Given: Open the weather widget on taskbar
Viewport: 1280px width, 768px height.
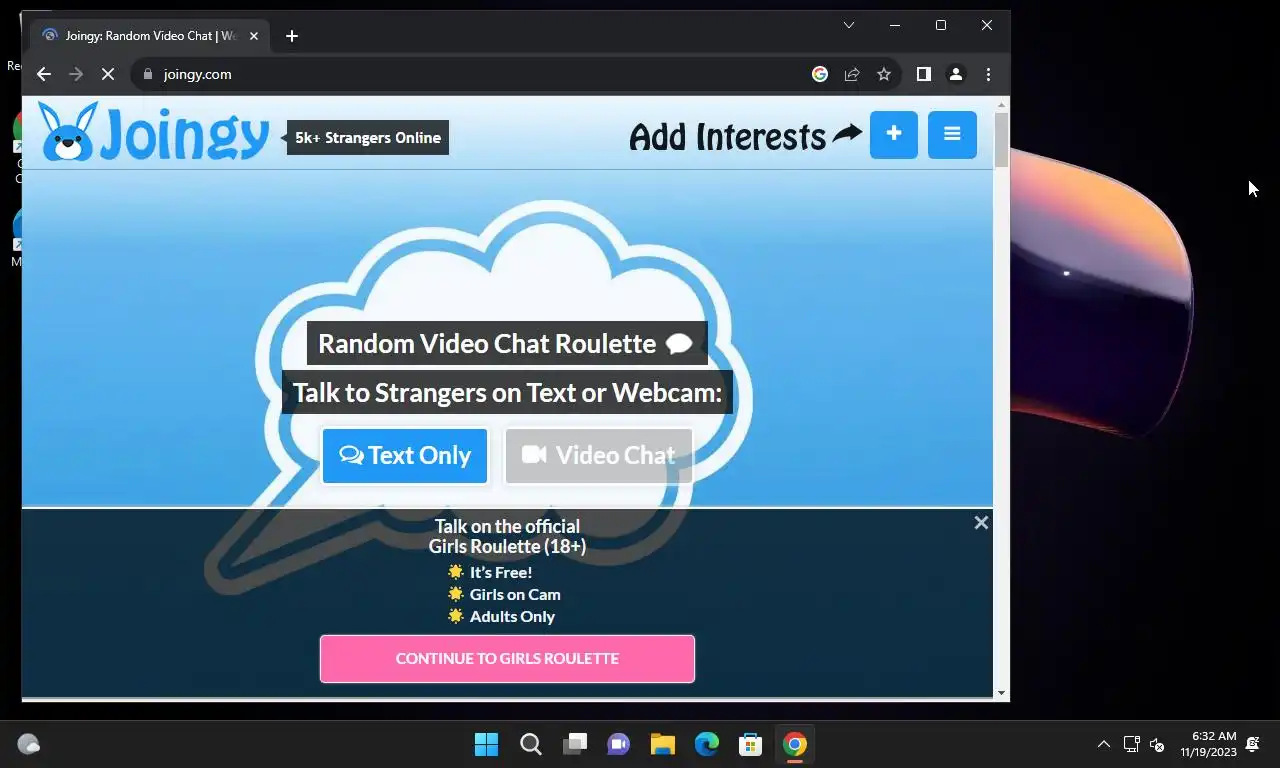Looking at the screenshot, I should click(29, 744).
